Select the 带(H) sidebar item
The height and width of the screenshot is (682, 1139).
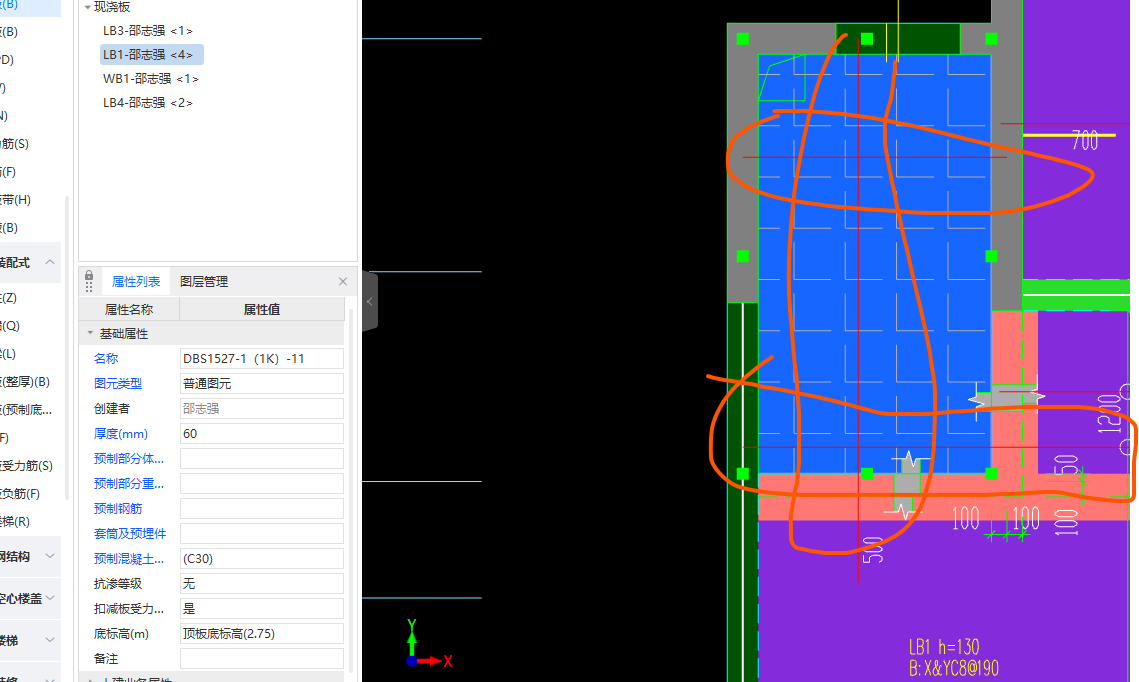coord(15,200)
